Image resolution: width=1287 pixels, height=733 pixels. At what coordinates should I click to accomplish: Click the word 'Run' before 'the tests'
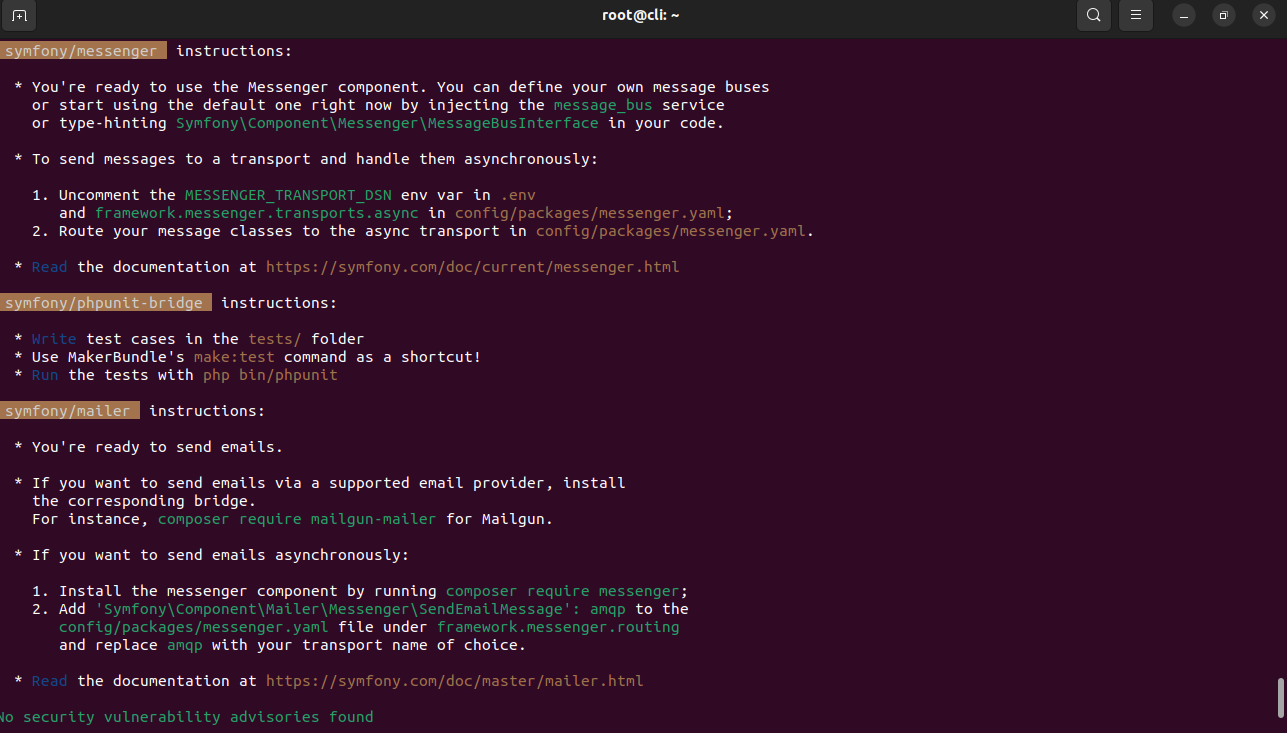(45, 375)
